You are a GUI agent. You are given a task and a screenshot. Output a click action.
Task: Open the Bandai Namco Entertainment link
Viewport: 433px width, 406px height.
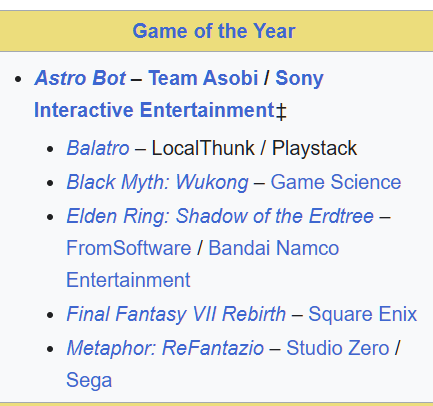[273, 248]
